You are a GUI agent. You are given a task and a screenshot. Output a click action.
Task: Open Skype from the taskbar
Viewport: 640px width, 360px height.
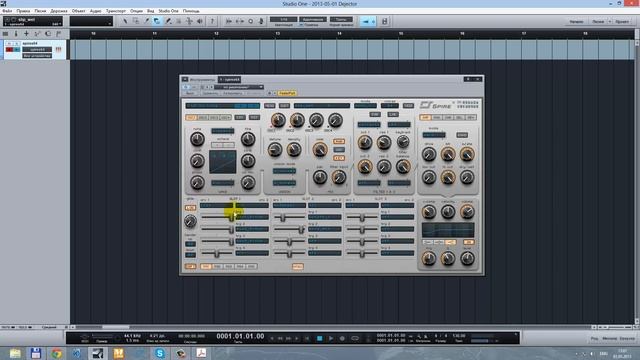click(160, 353)
